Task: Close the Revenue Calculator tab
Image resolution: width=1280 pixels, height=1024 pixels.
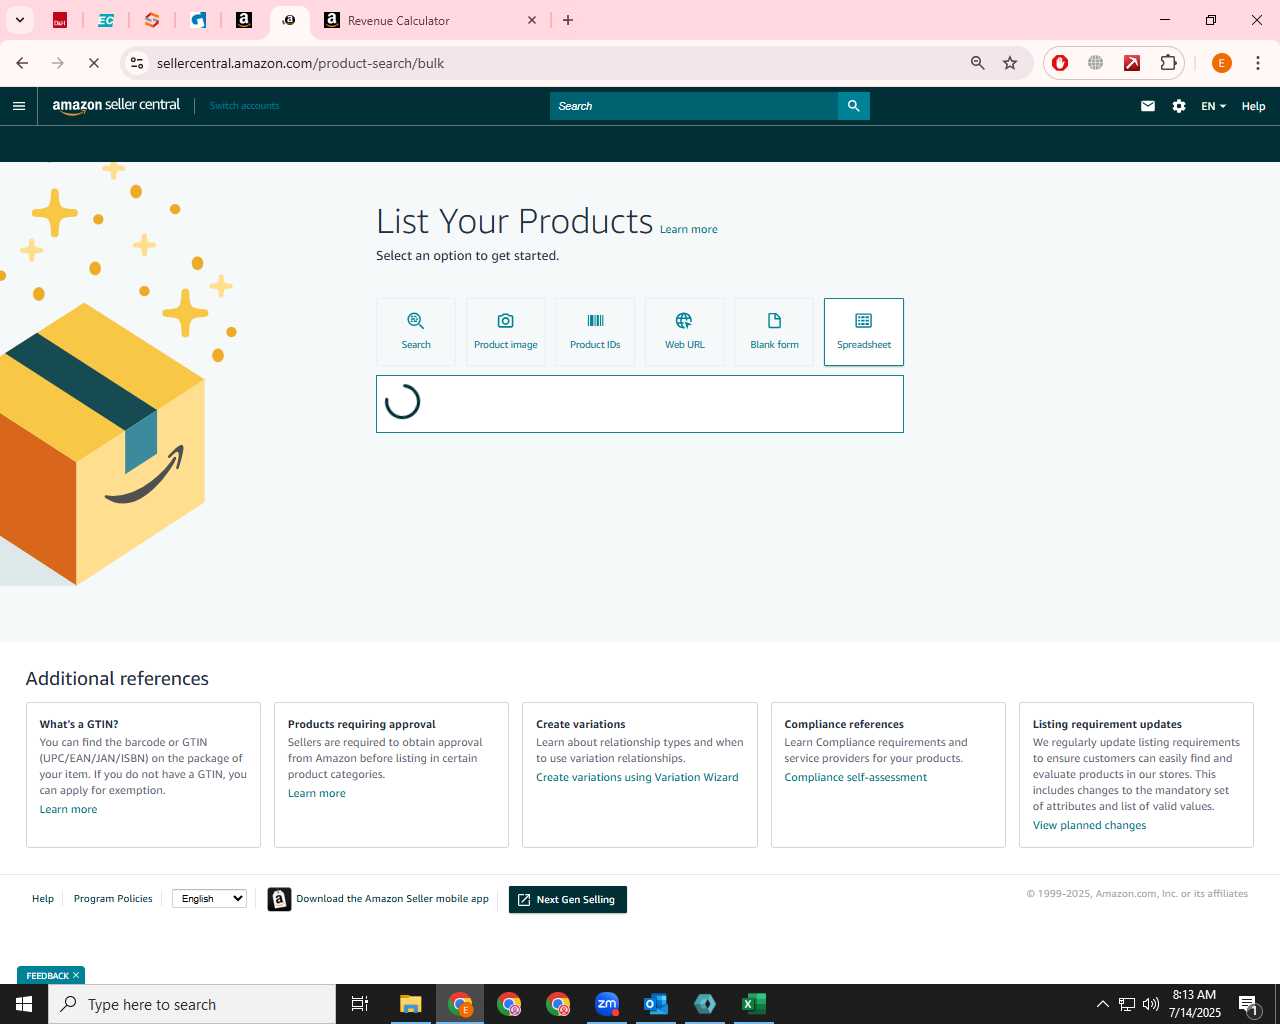Action: pyautogui.click(x=532, y=20)
